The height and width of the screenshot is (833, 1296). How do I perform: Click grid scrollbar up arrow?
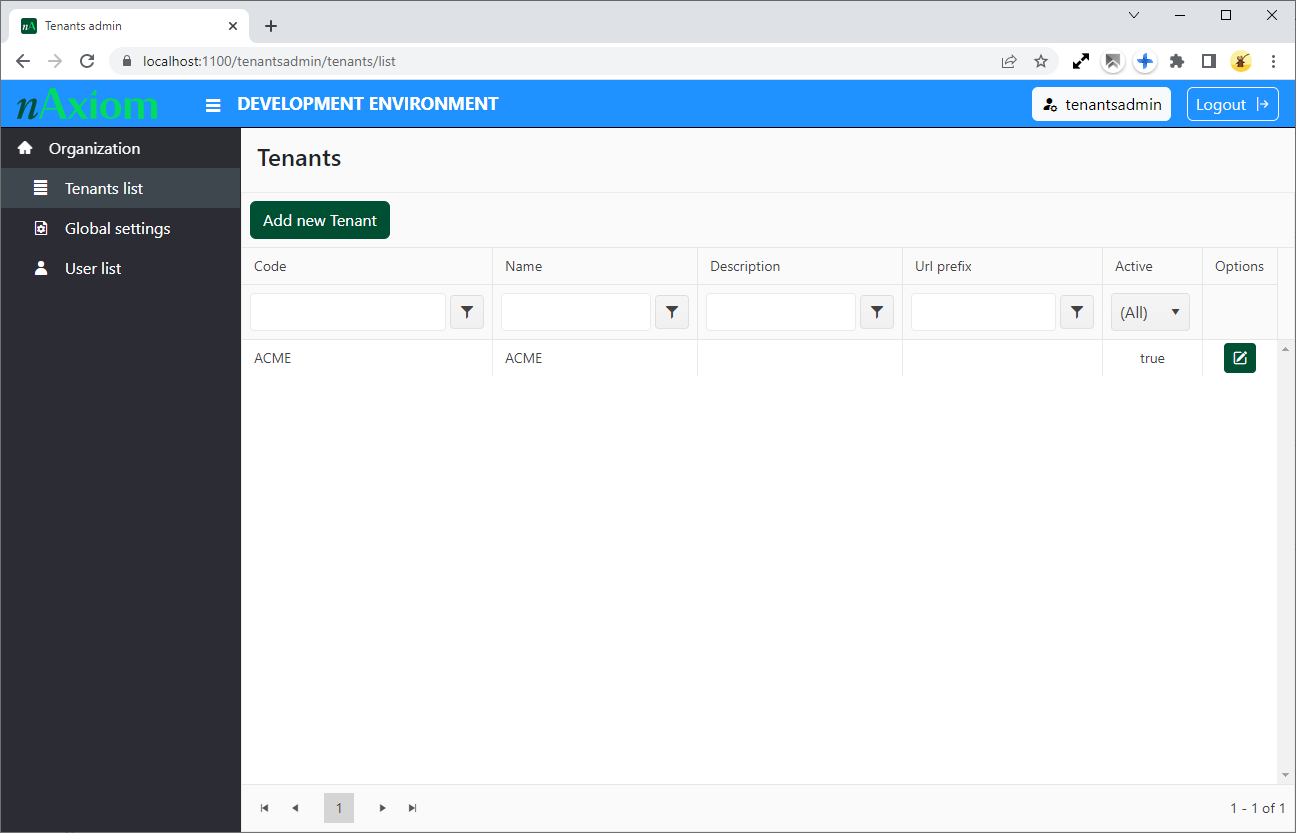(x=1286, y=347)
